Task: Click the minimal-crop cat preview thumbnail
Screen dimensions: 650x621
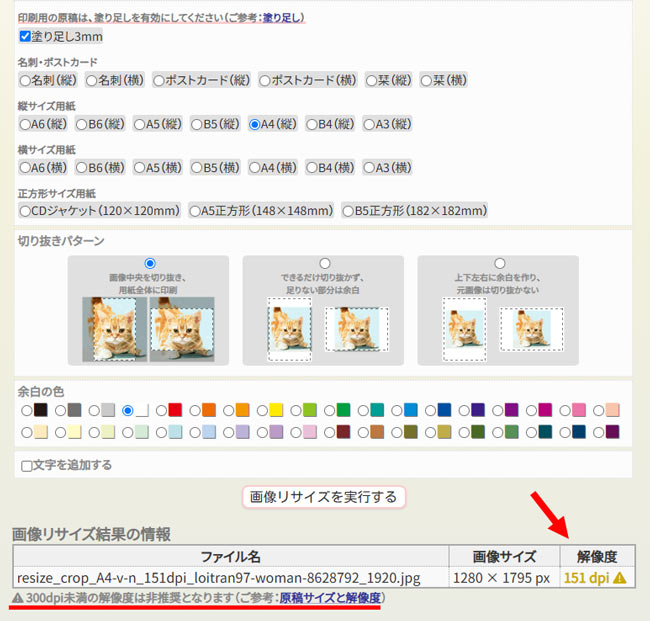Action: 328,329
